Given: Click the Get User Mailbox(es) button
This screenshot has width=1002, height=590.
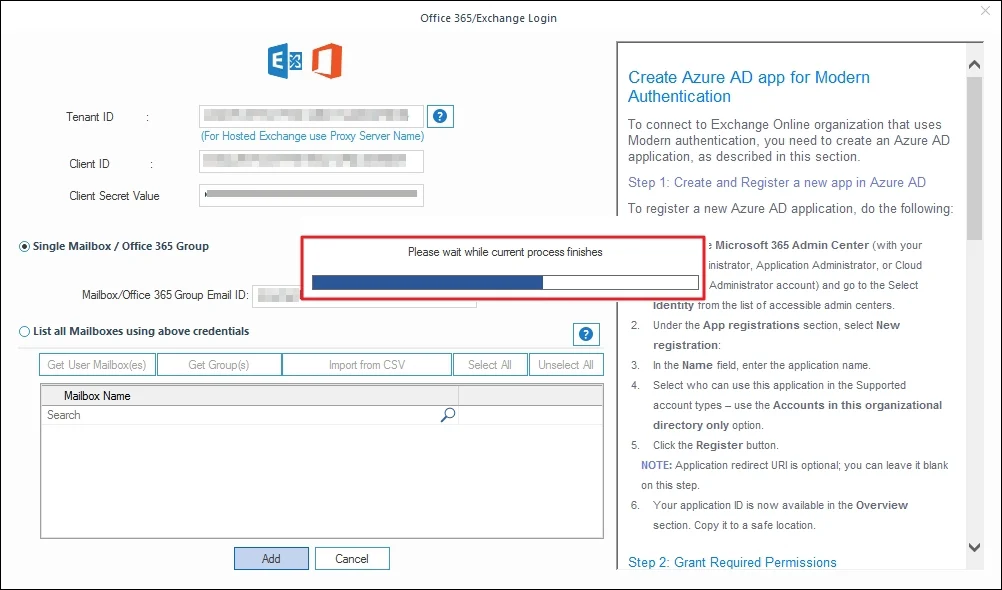Looking at the screenshot, I should tap(97, 364).
